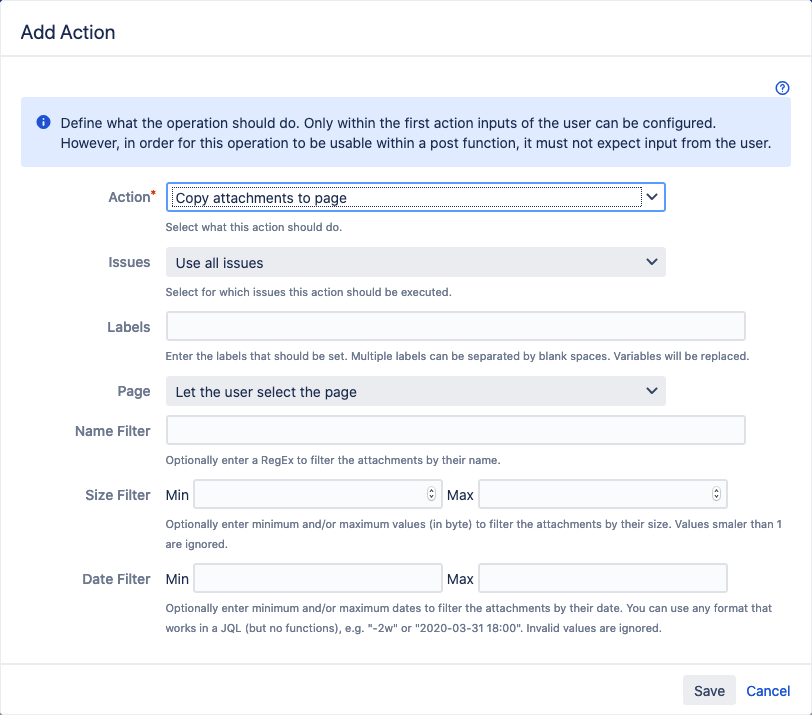Image resolution: width=812 pixels, height=715 pixels.
Task: Open 'Let the user select the page' dropdown
Action: click(x=415, y=391)
